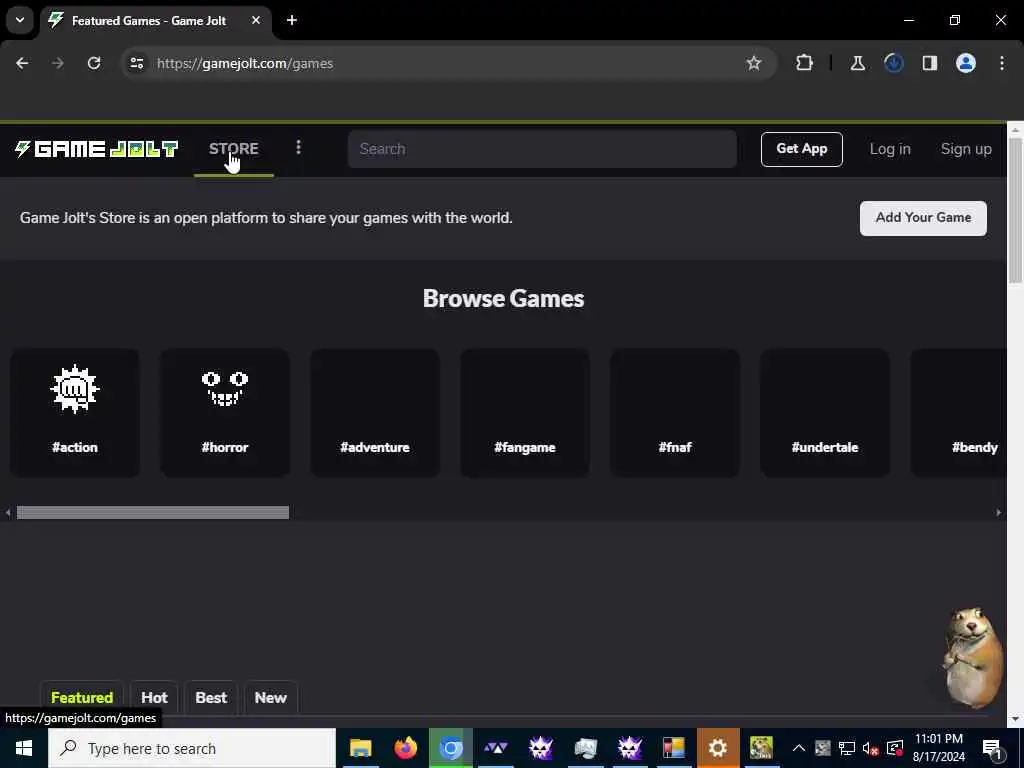Switch to the New games tab
The image size is (1024, 768).
270,697
